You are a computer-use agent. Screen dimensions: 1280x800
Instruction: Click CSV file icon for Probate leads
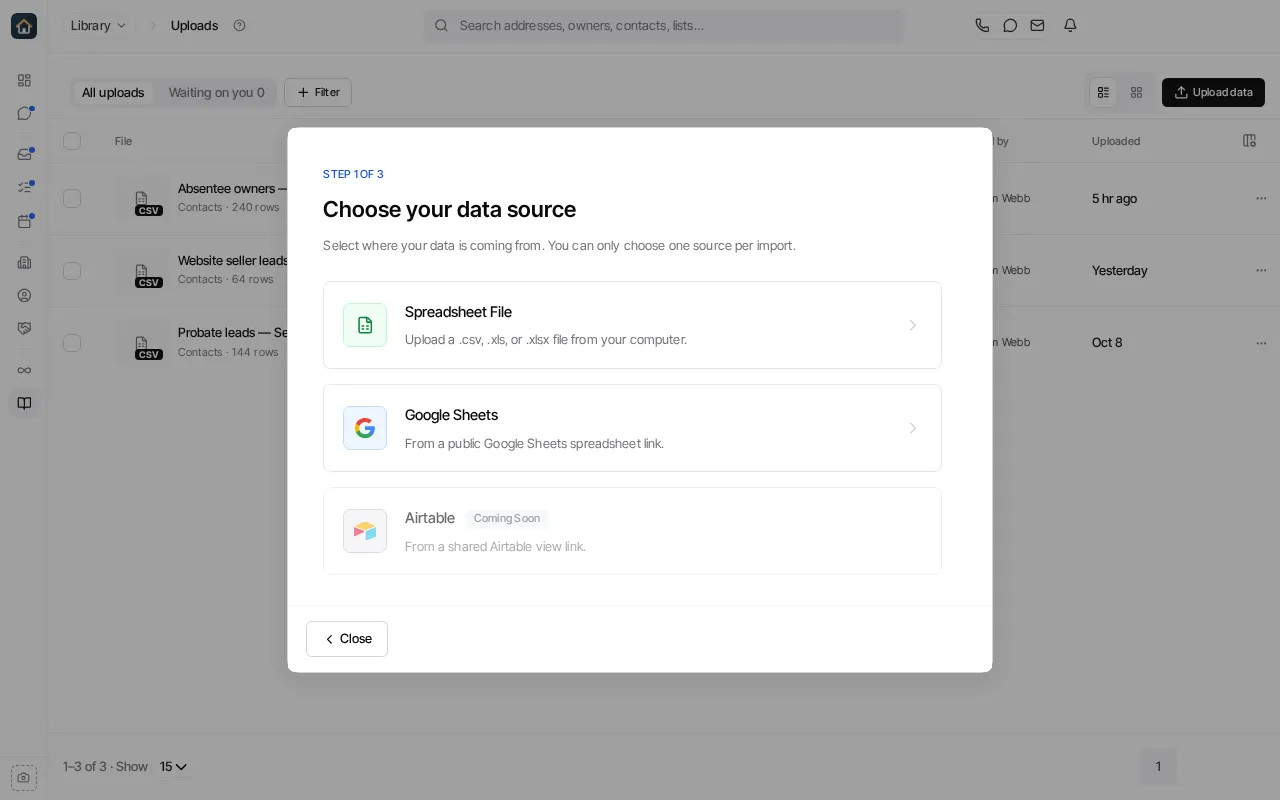pos(142,343)
